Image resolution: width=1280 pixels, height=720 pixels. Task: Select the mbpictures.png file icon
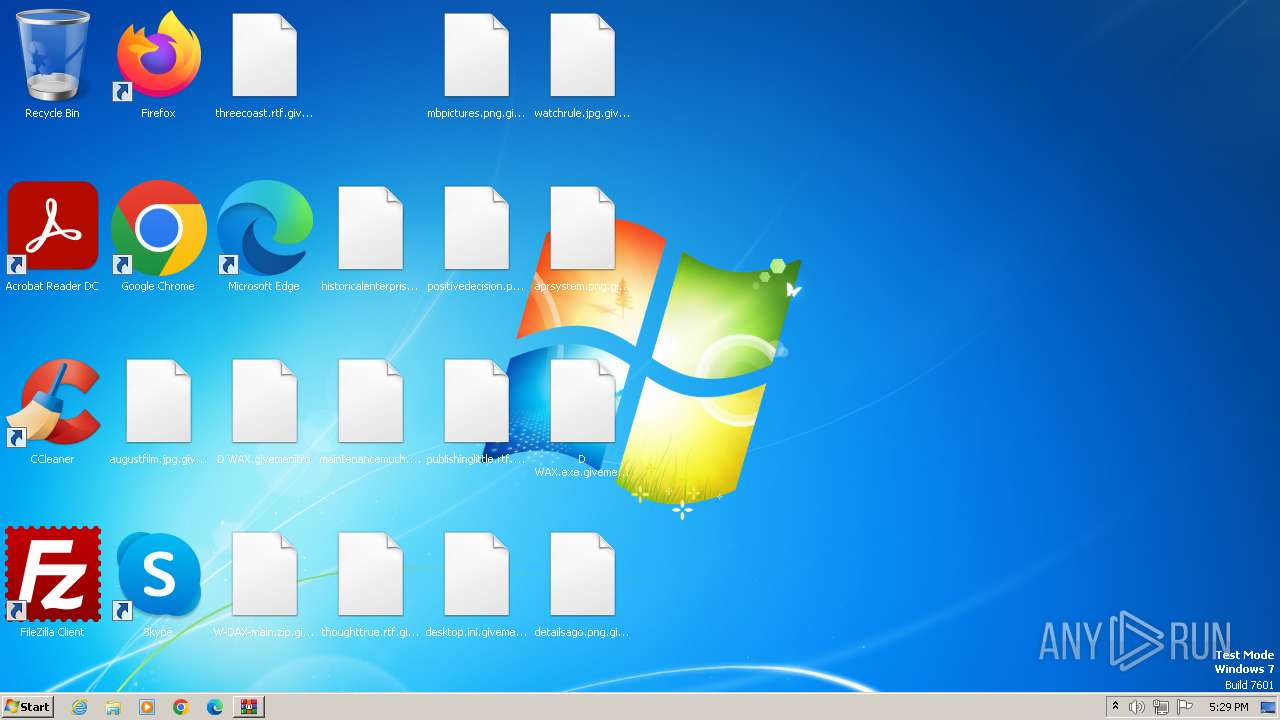[476, 56]
